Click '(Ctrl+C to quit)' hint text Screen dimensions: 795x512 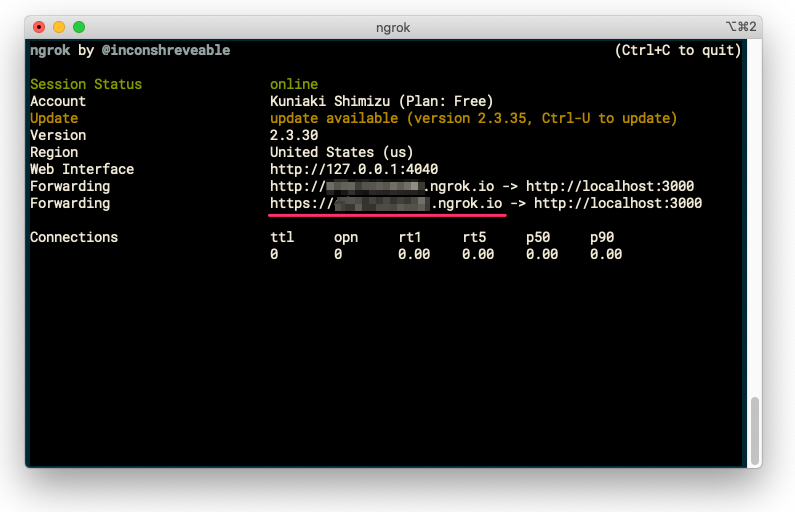tap(678, 50)
